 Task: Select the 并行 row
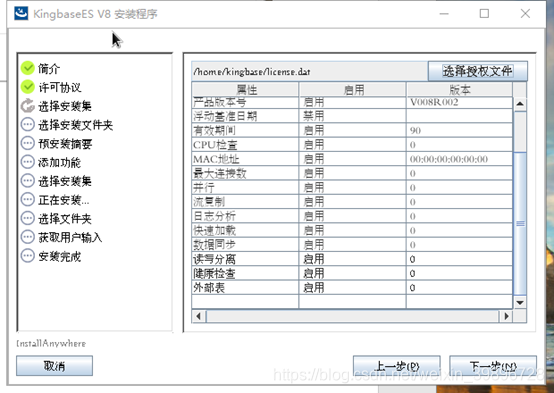coord(352,187)
